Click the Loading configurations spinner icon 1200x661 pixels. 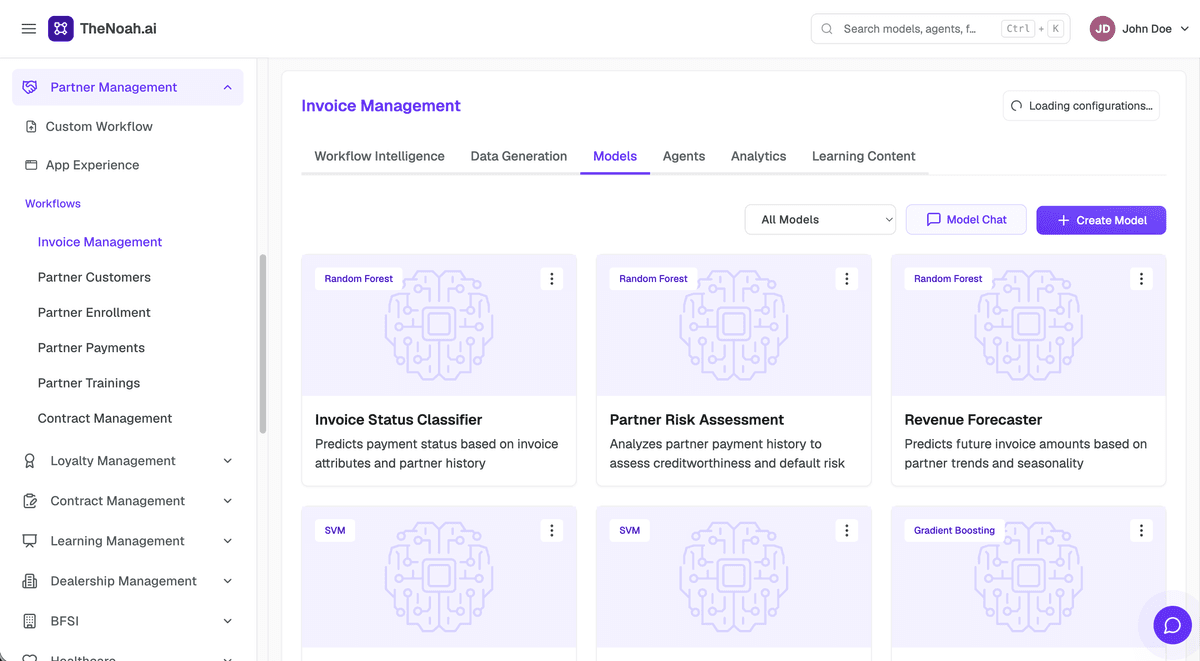click(1017, 106)
